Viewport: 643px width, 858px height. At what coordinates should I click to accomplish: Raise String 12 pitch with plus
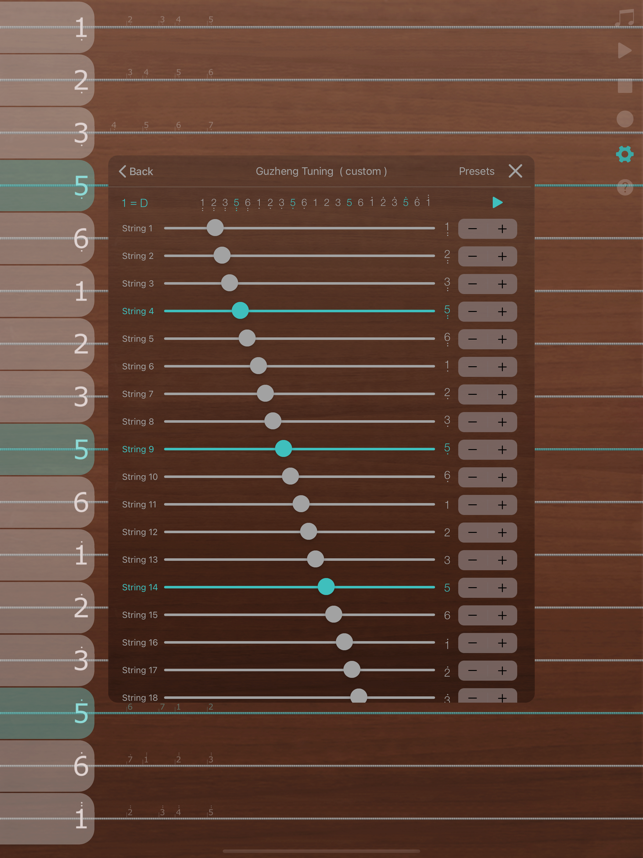[502, 533]
